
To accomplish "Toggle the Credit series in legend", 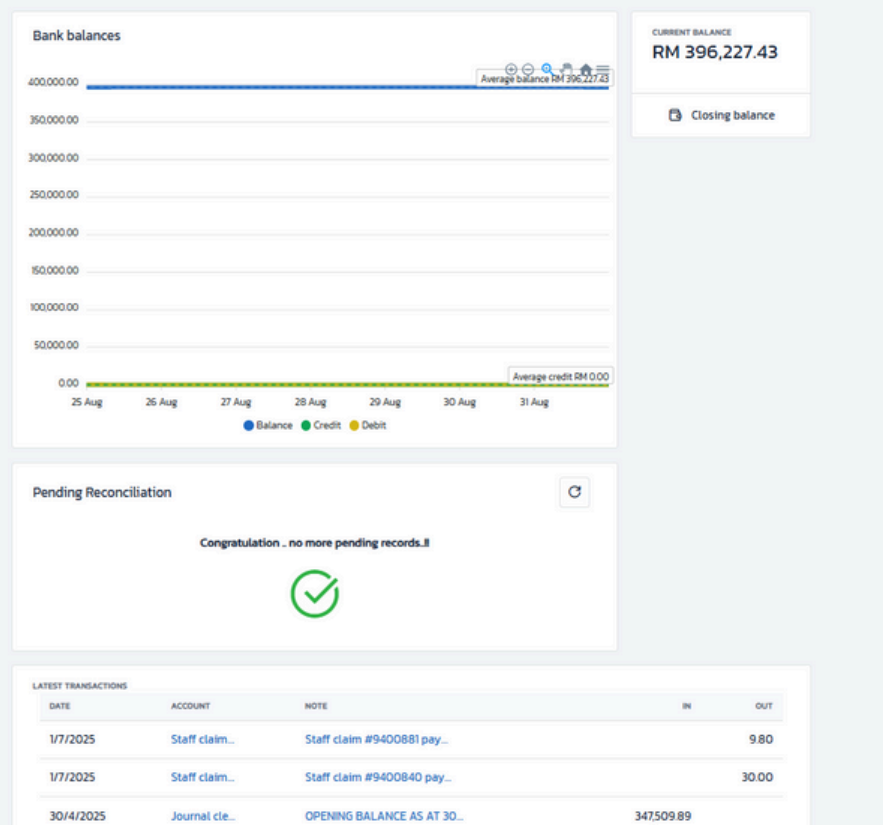I will coord(320,425).
